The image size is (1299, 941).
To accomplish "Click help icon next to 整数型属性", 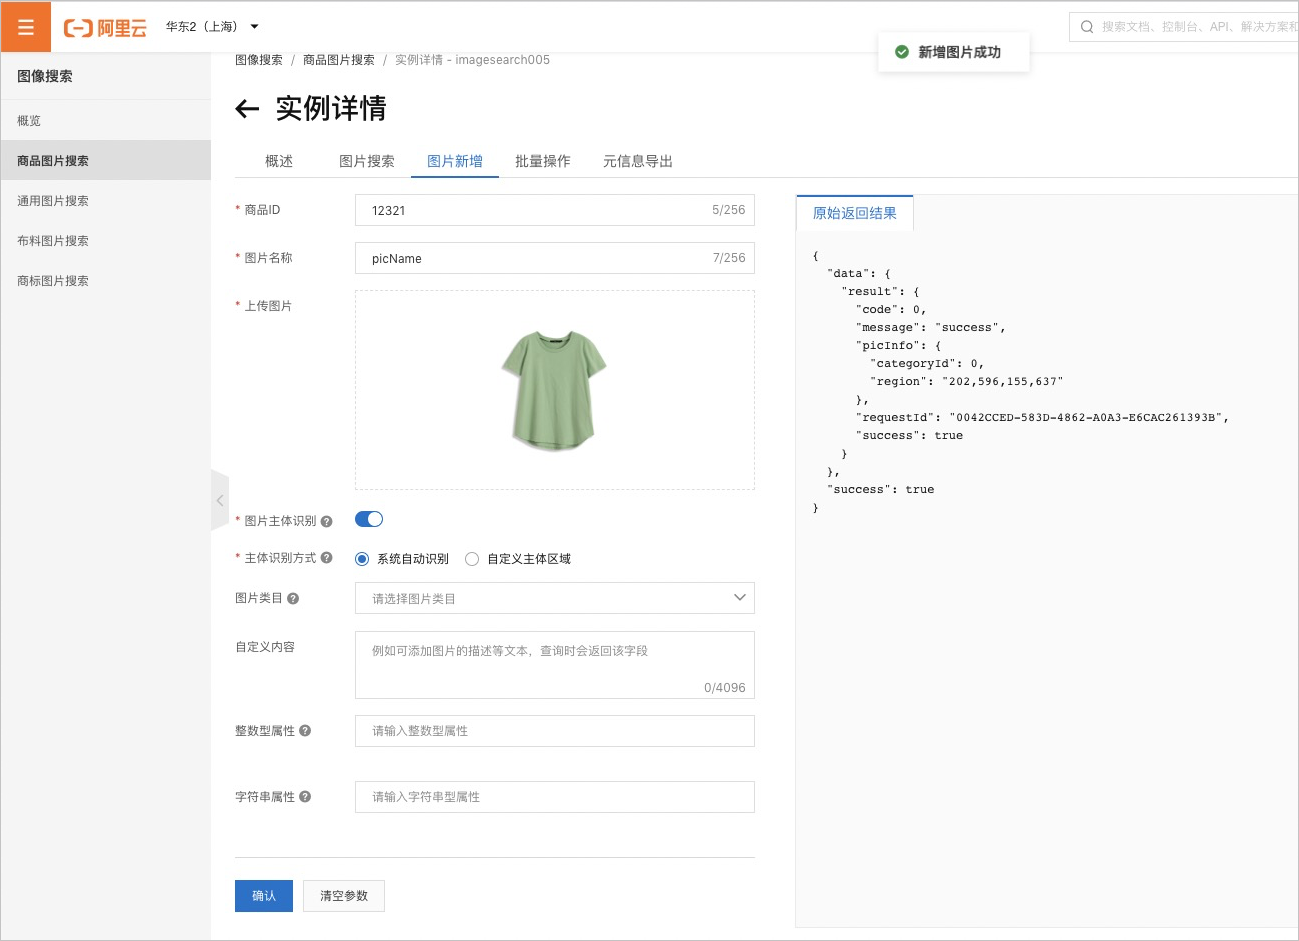I will (x=305, y=731).
